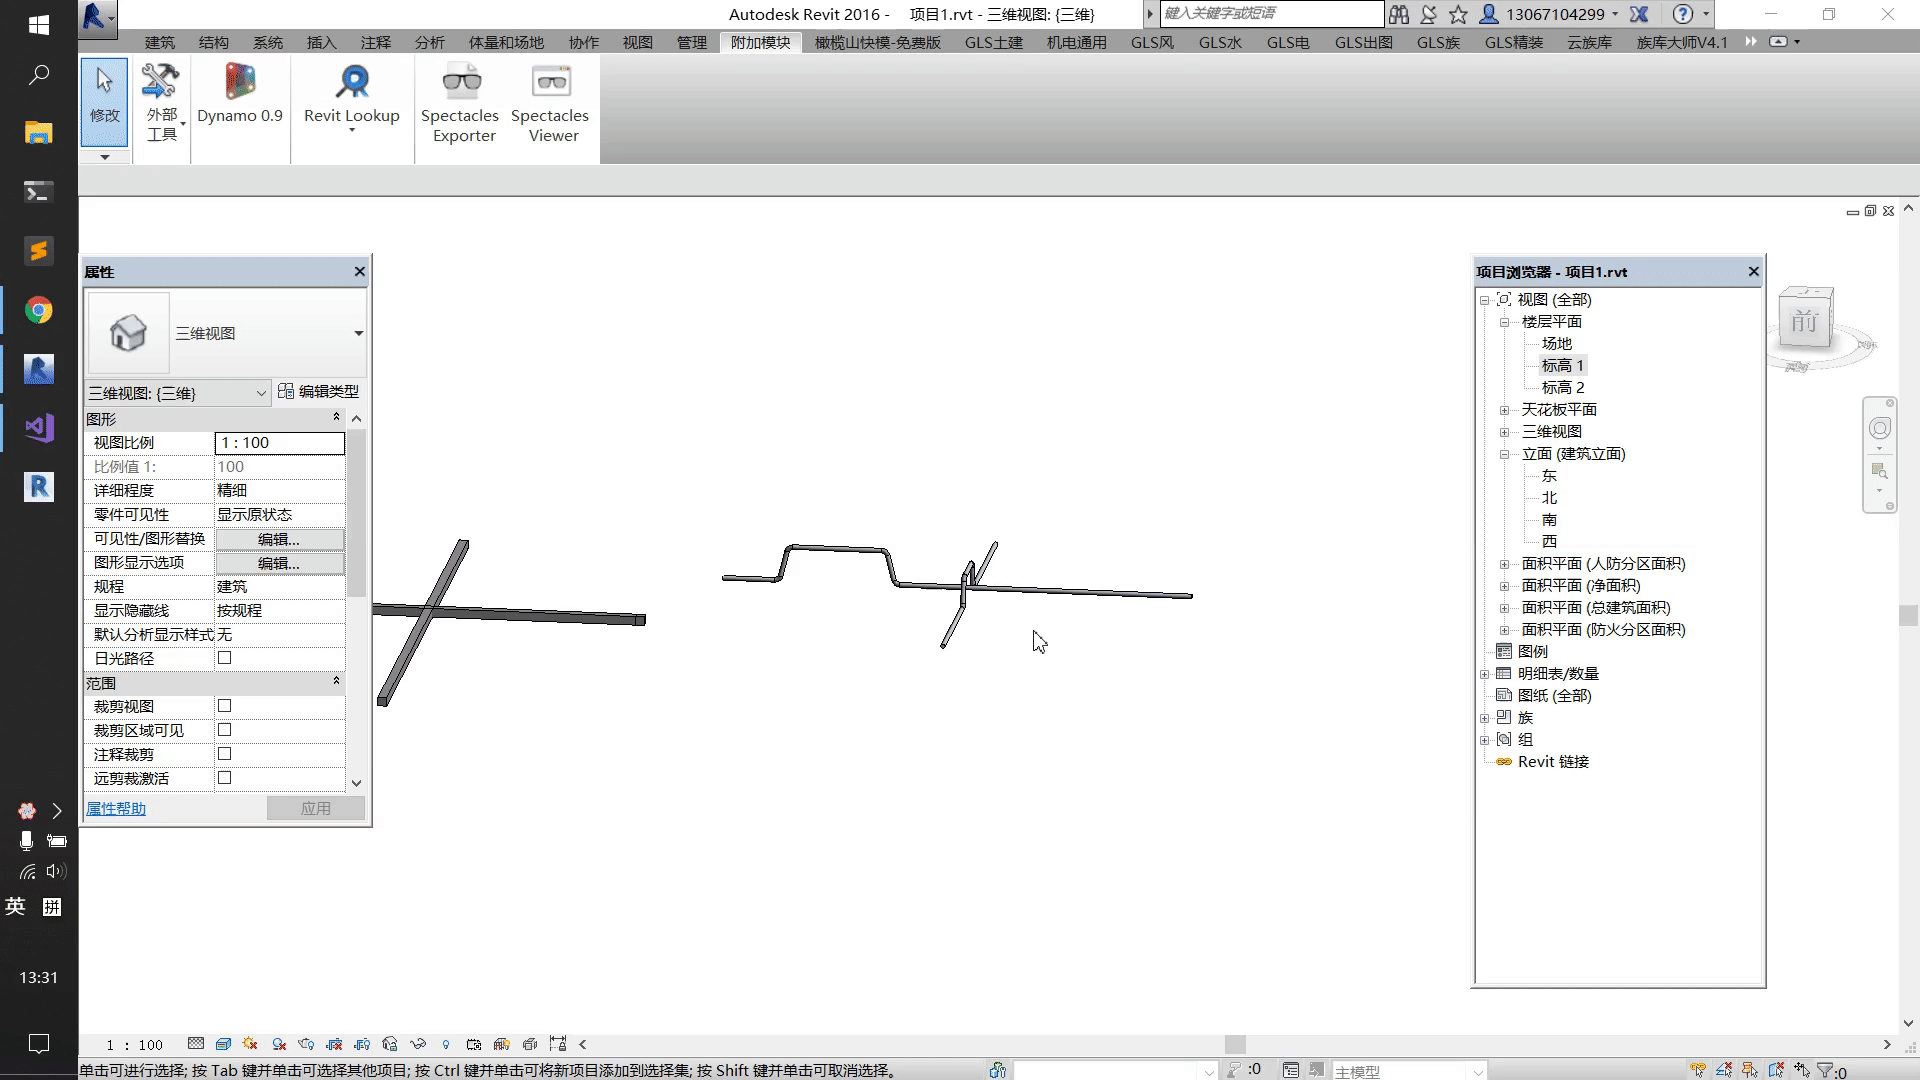The image size is (1920, 1080).
Task: Toggle the 日光路径 checkbox
Action: [x=224, y=658]
